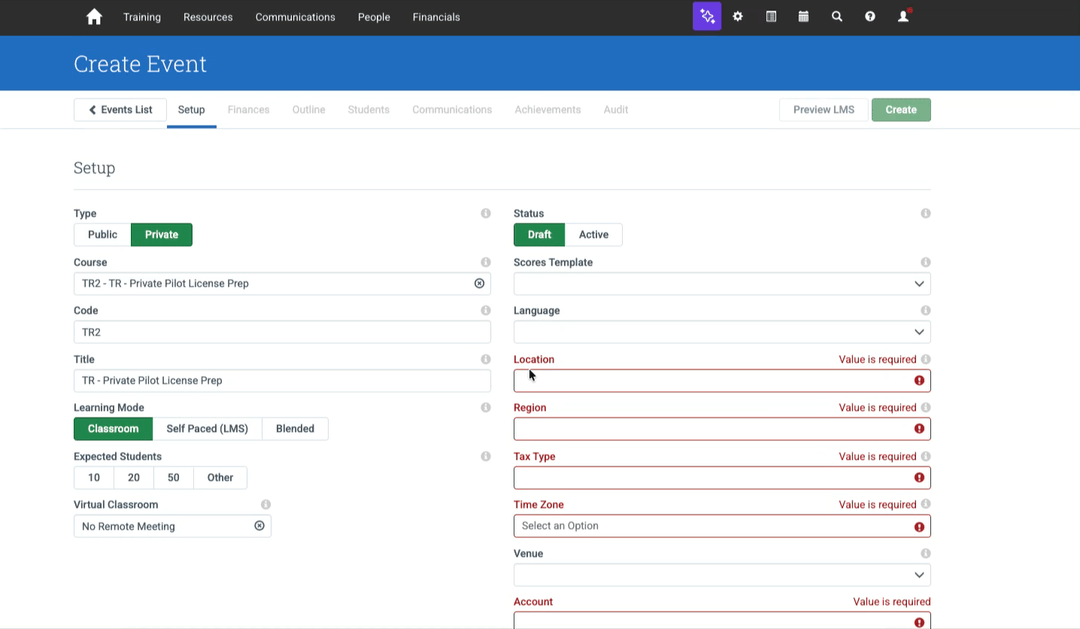Open the People menu
This screenshot has height=629, width=1080.
374,17
